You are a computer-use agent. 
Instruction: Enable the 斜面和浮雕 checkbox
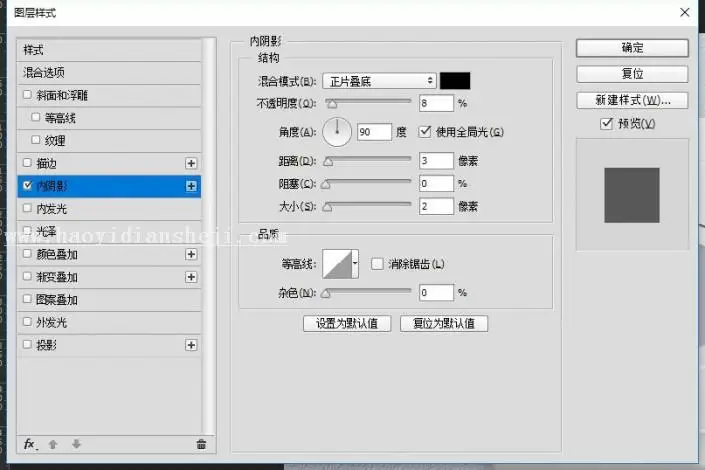pyautogui.click(x=27, y=94)
